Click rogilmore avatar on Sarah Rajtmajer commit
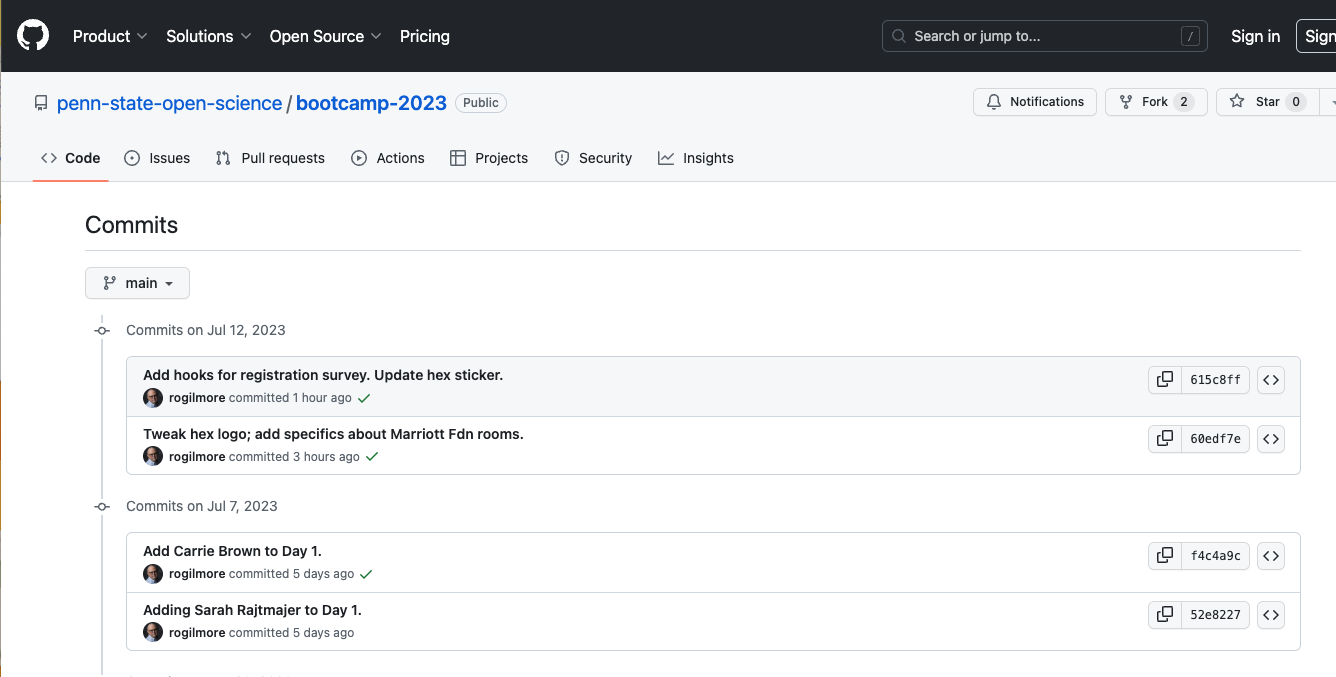 153,632
